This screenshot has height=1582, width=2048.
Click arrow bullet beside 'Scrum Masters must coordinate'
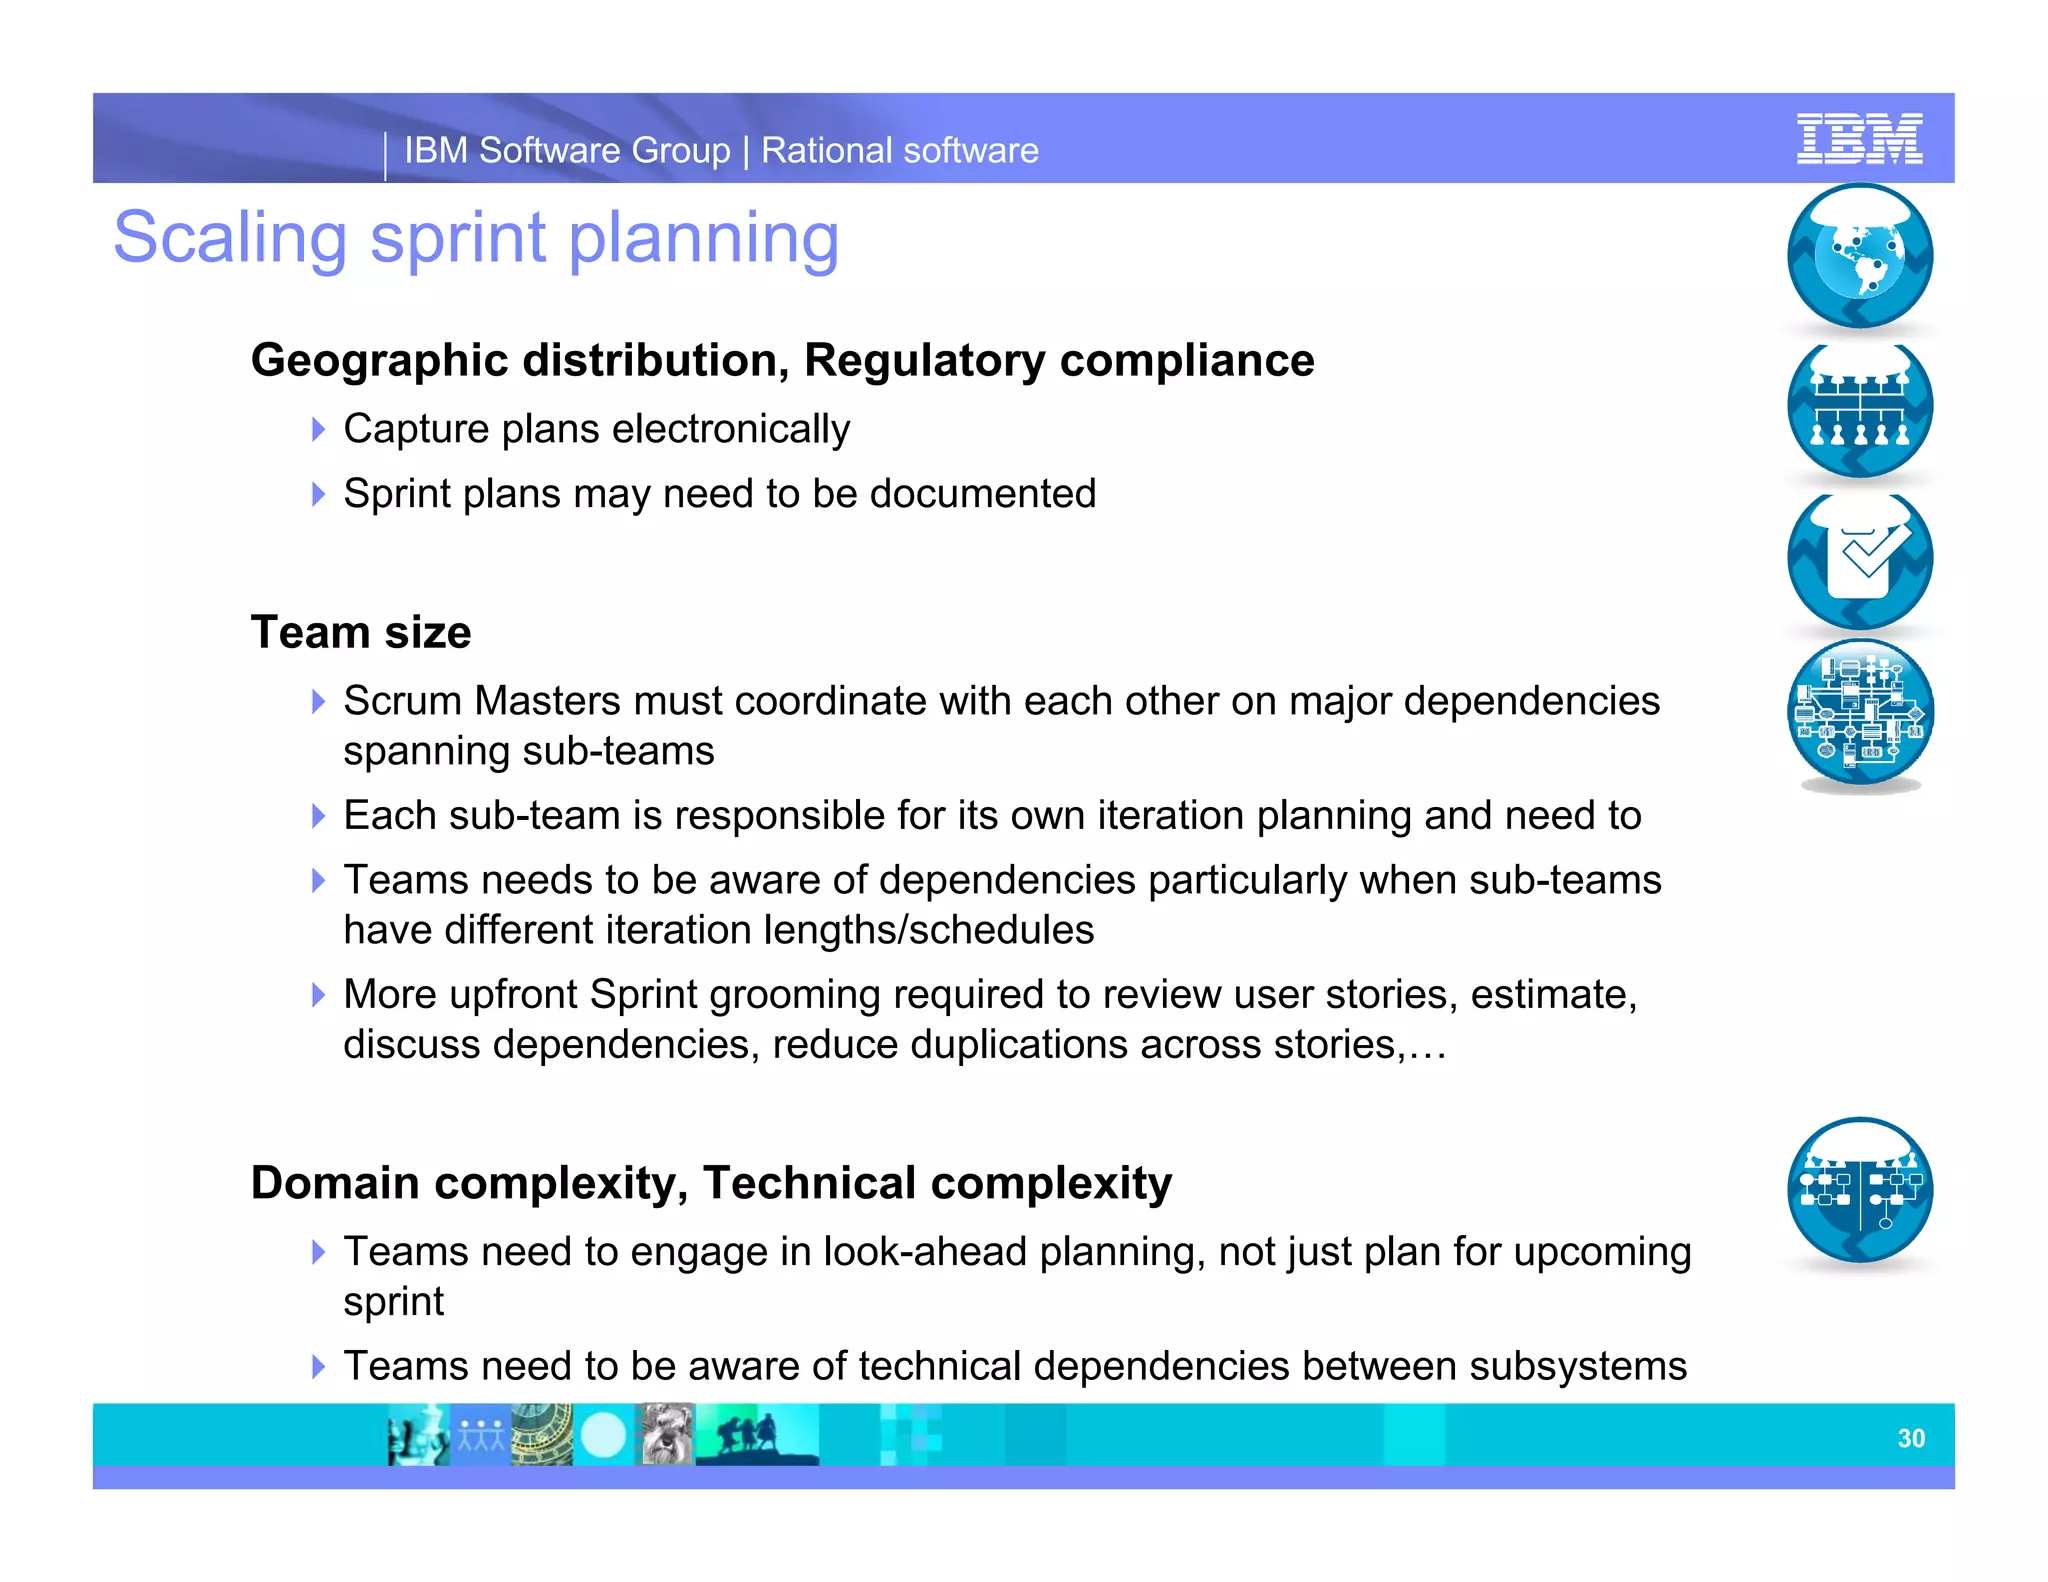tap(318, 702)
